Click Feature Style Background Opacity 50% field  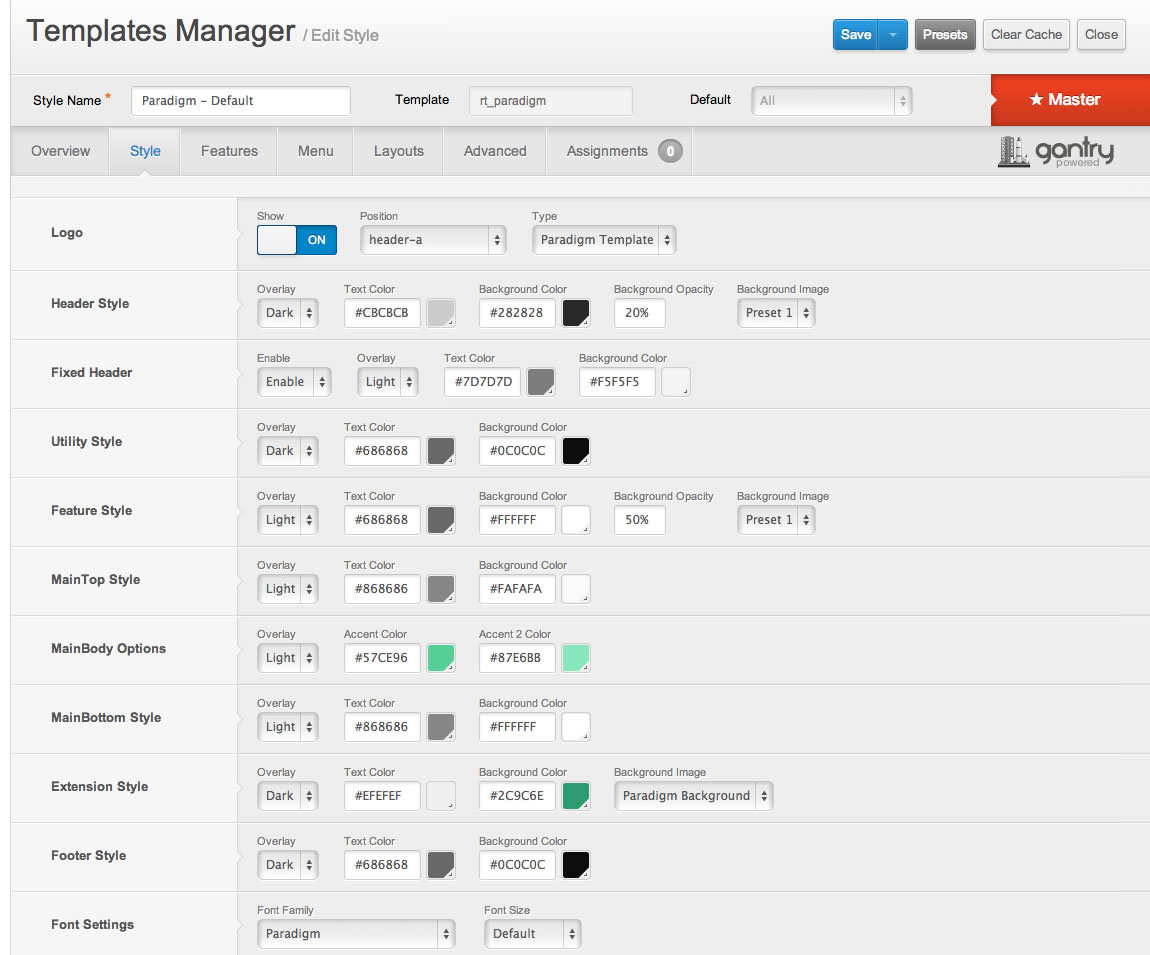pos(640,519)
